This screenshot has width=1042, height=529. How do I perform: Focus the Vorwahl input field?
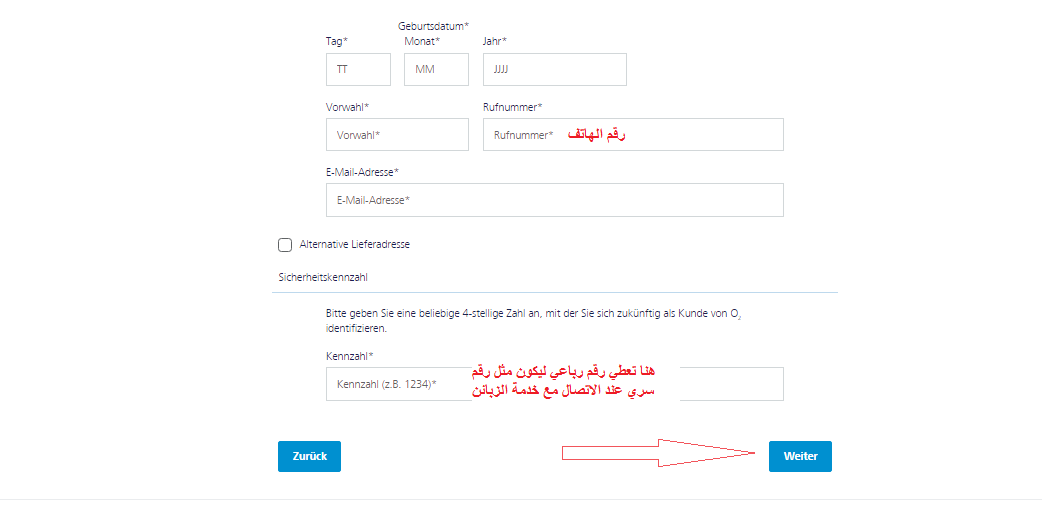pos(397,135)
